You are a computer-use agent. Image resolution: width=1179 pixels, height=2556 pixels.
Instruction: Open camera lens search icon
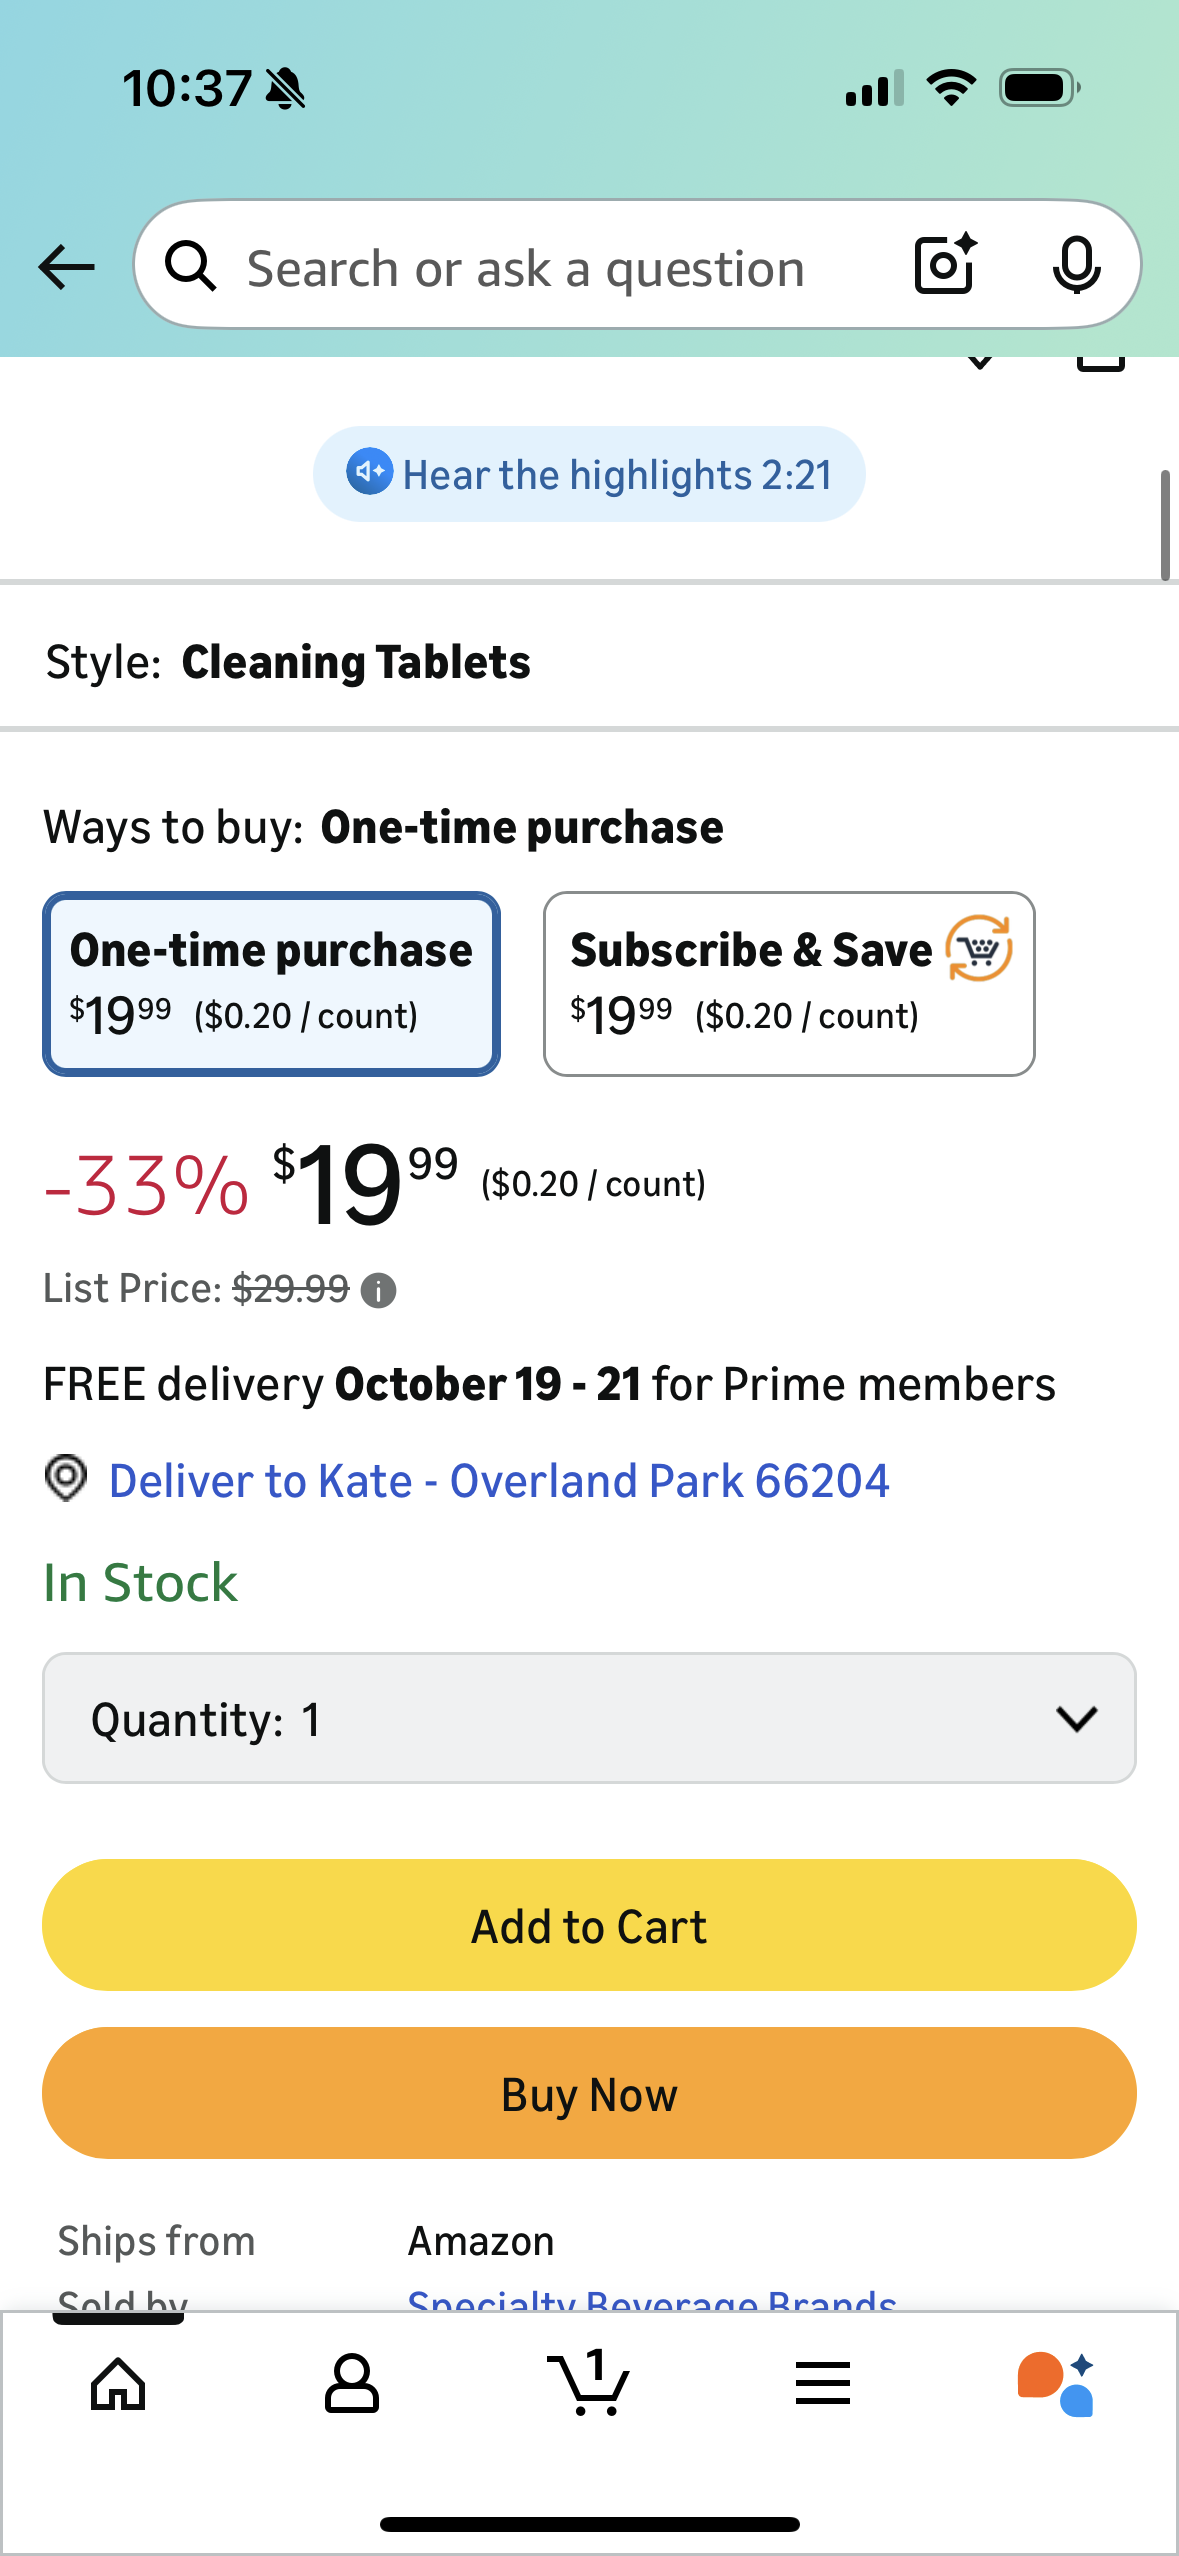[x=944, y=265]
